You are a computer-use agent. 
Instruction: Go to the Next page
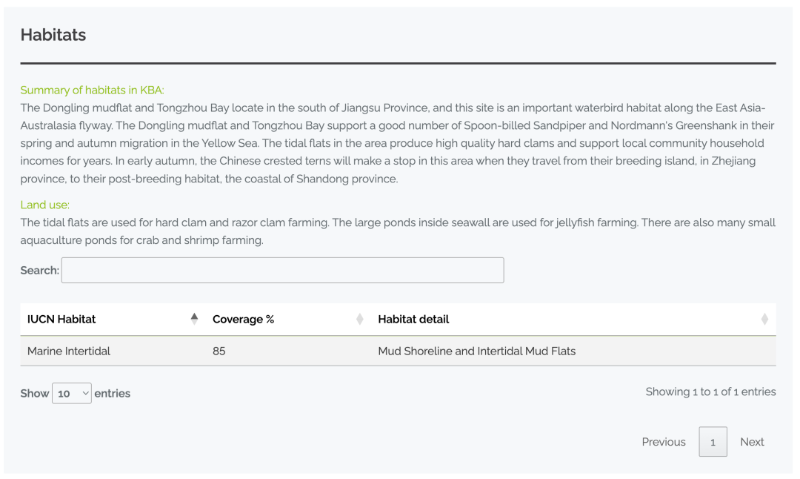[752, 442]
